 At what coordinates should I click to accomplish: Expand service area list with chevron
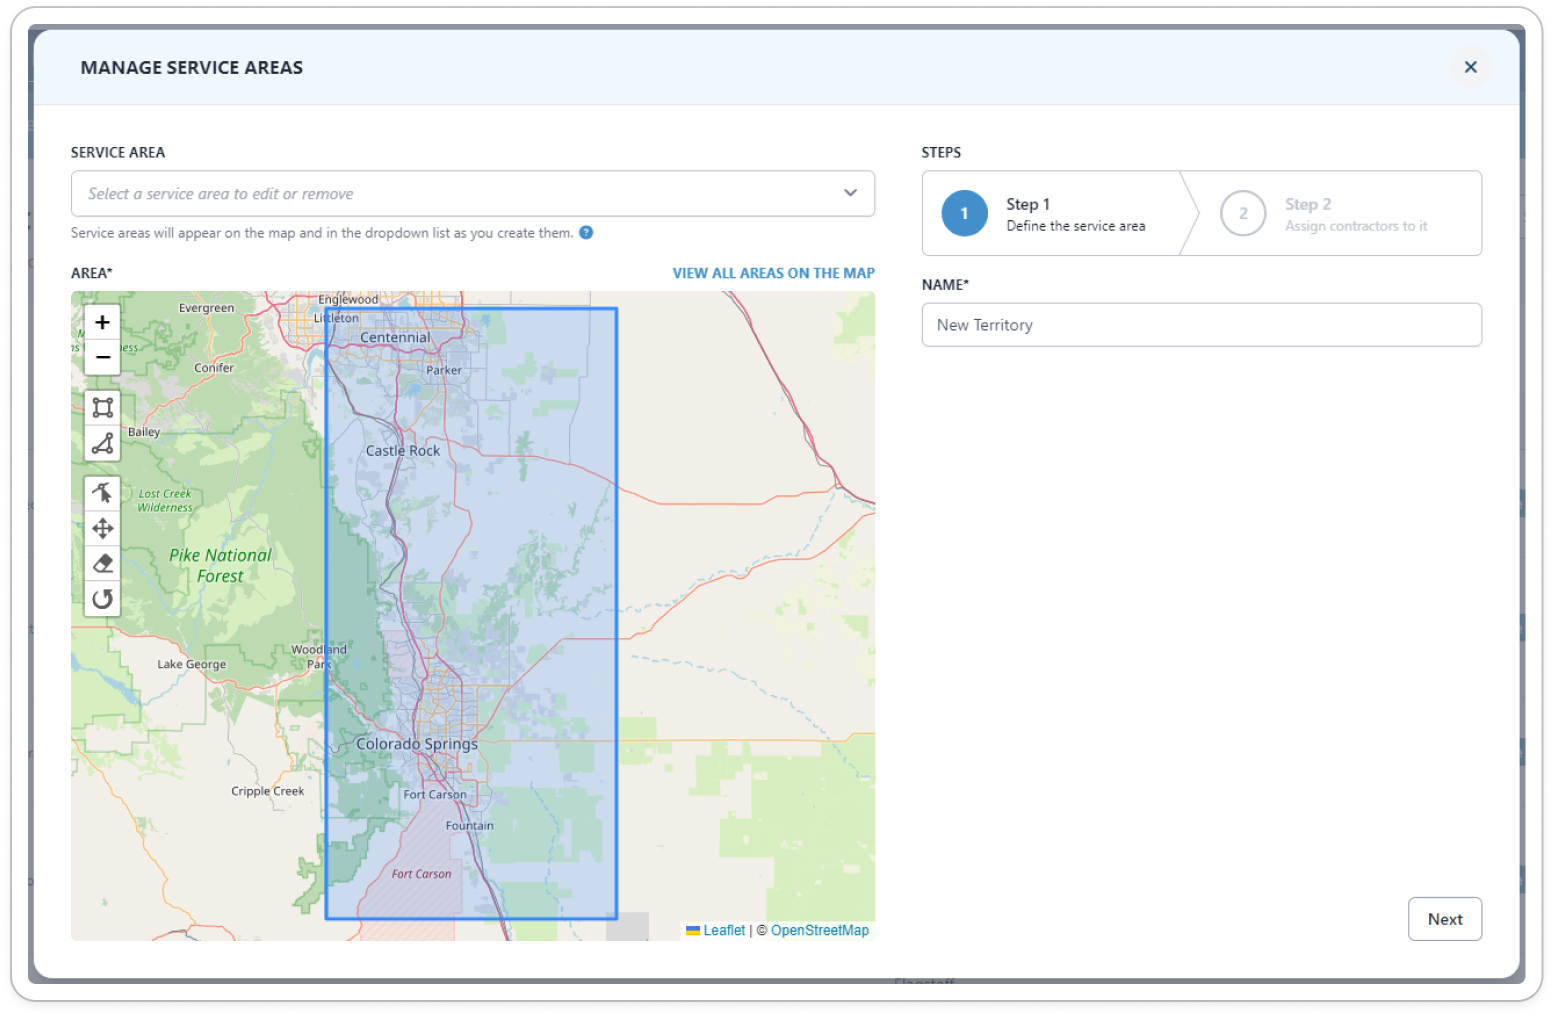[850, 193]
